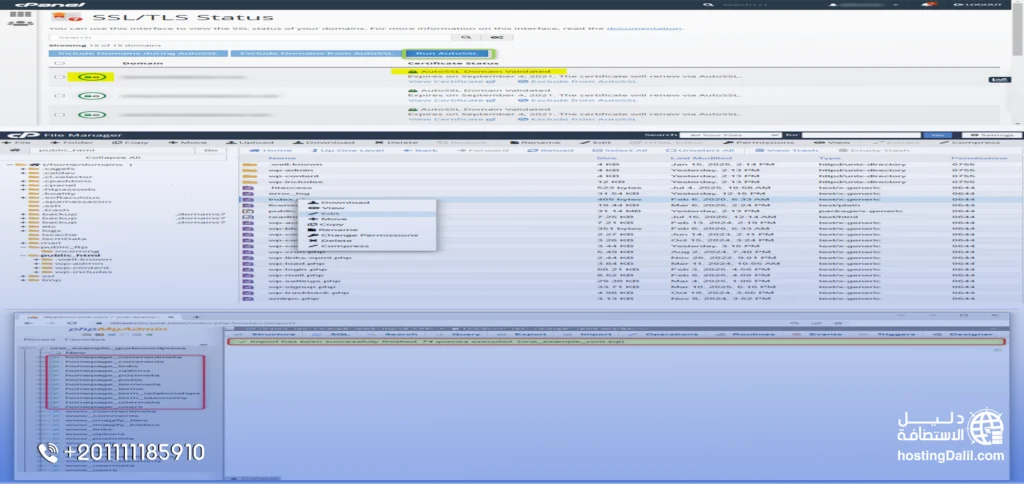The image size is (1024, 484).
Task: Open the cPanel apps grid icon
Action: (x=20, y=14)
